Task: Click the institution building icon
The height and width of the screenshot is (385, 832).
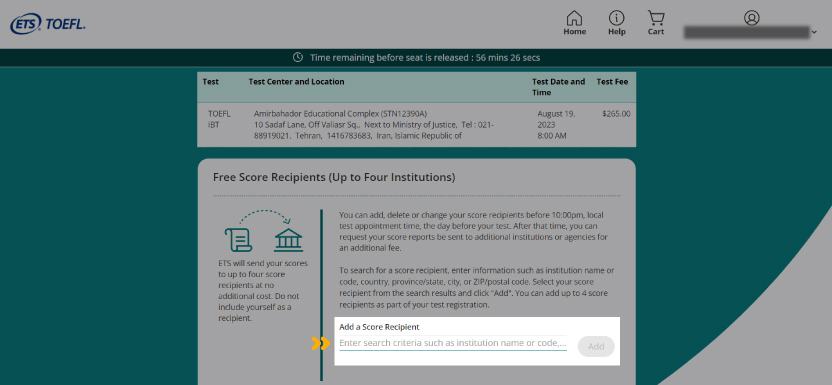Action: [x=289, y=240]
